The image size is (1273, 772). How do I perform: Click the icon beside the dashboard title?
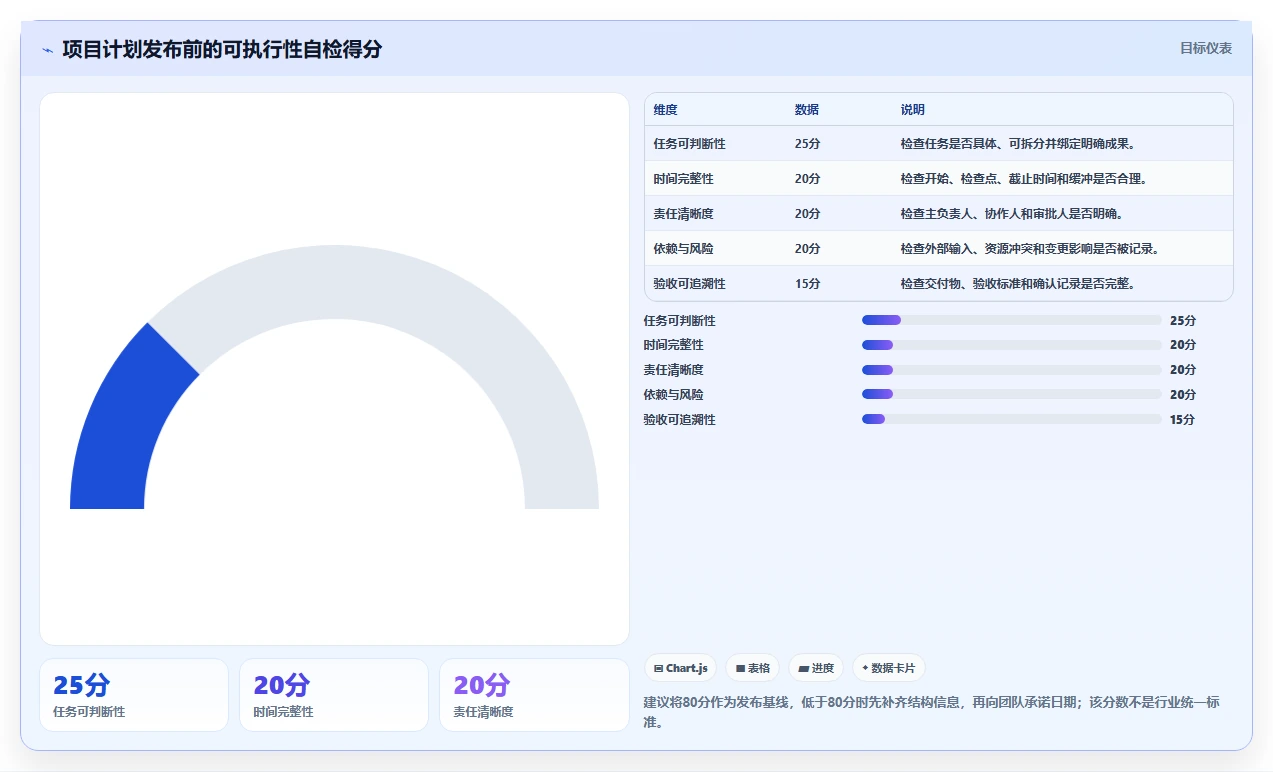(x=47, y=50)
